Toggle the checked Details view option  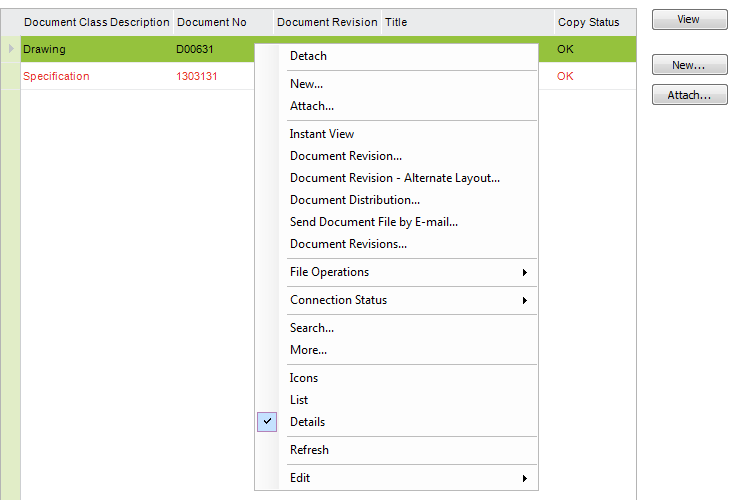[307, 422]
